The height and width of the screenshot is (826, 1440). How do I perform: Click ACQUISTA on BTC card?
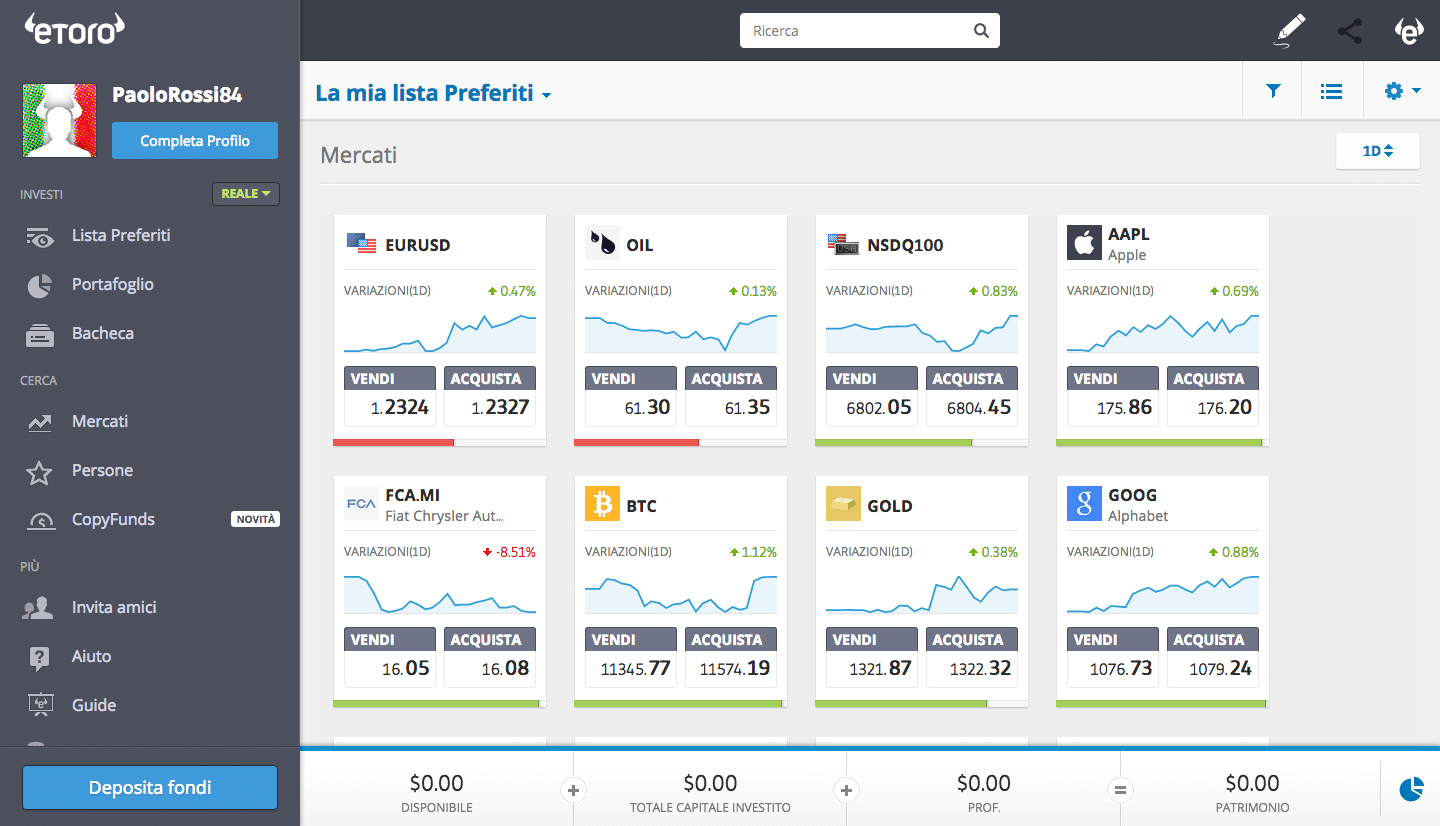[731, 657]
